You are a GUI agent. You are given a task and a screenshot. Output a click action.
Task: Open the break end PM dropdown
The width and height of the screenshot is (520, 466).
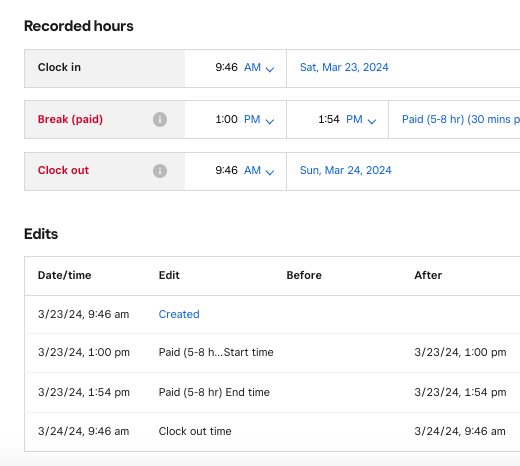(x=361, y=120)
